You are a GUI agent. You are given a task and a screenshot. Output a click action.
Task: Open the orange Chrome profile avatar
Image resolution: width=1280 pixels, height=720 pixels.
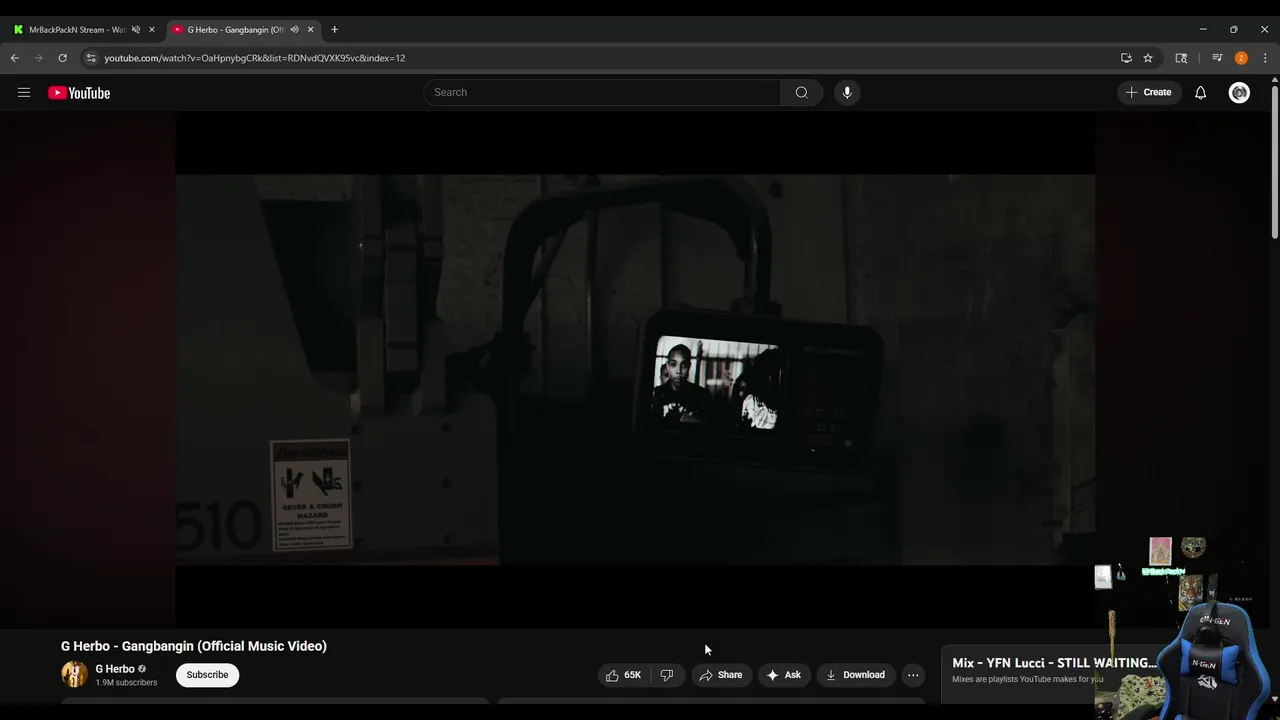pyautogui.click(x=1241, y=58)
